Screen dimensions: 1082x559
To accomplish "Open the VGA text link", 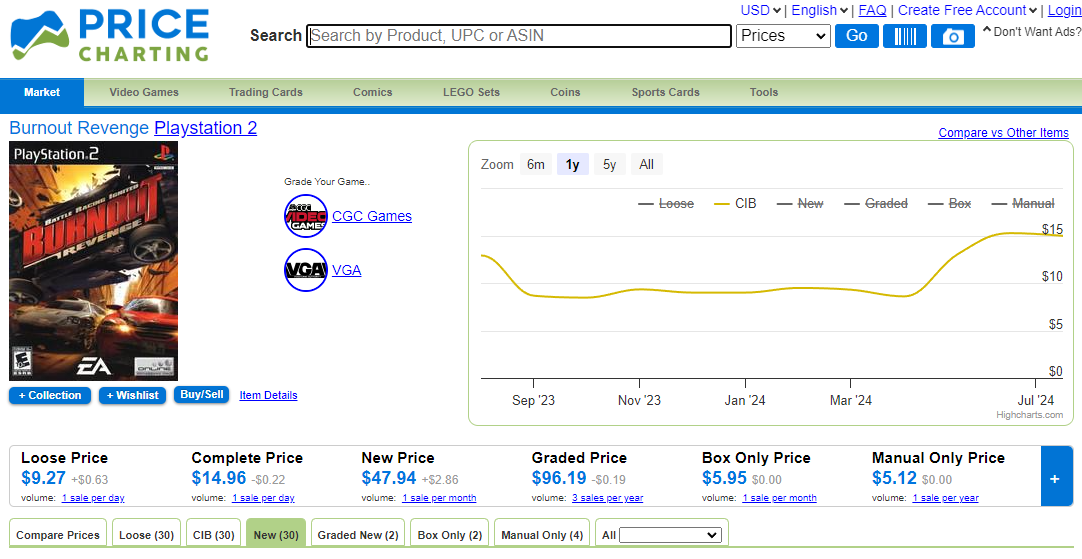I will pos(346,270).
